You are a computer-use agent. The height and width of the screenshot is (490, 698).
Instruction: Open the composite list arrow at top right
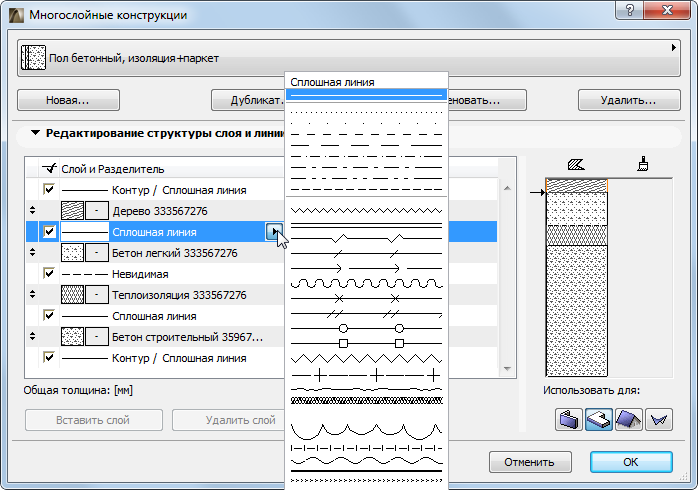point(674,48)
